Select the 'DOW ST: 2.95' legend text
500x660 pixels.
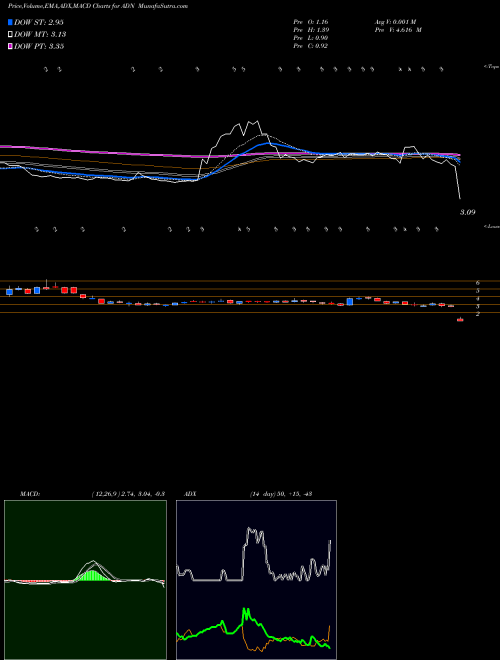(39, 22)
